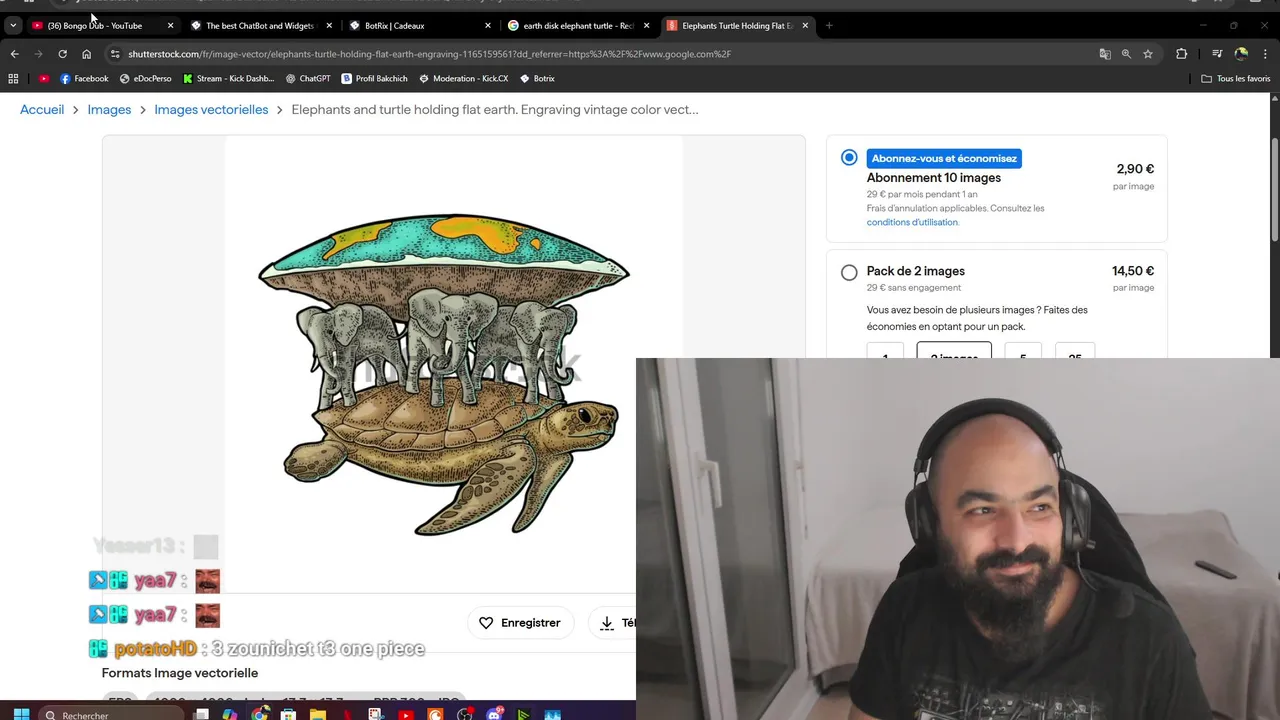Open the eDocPerso bookmark

pos(145,78)
